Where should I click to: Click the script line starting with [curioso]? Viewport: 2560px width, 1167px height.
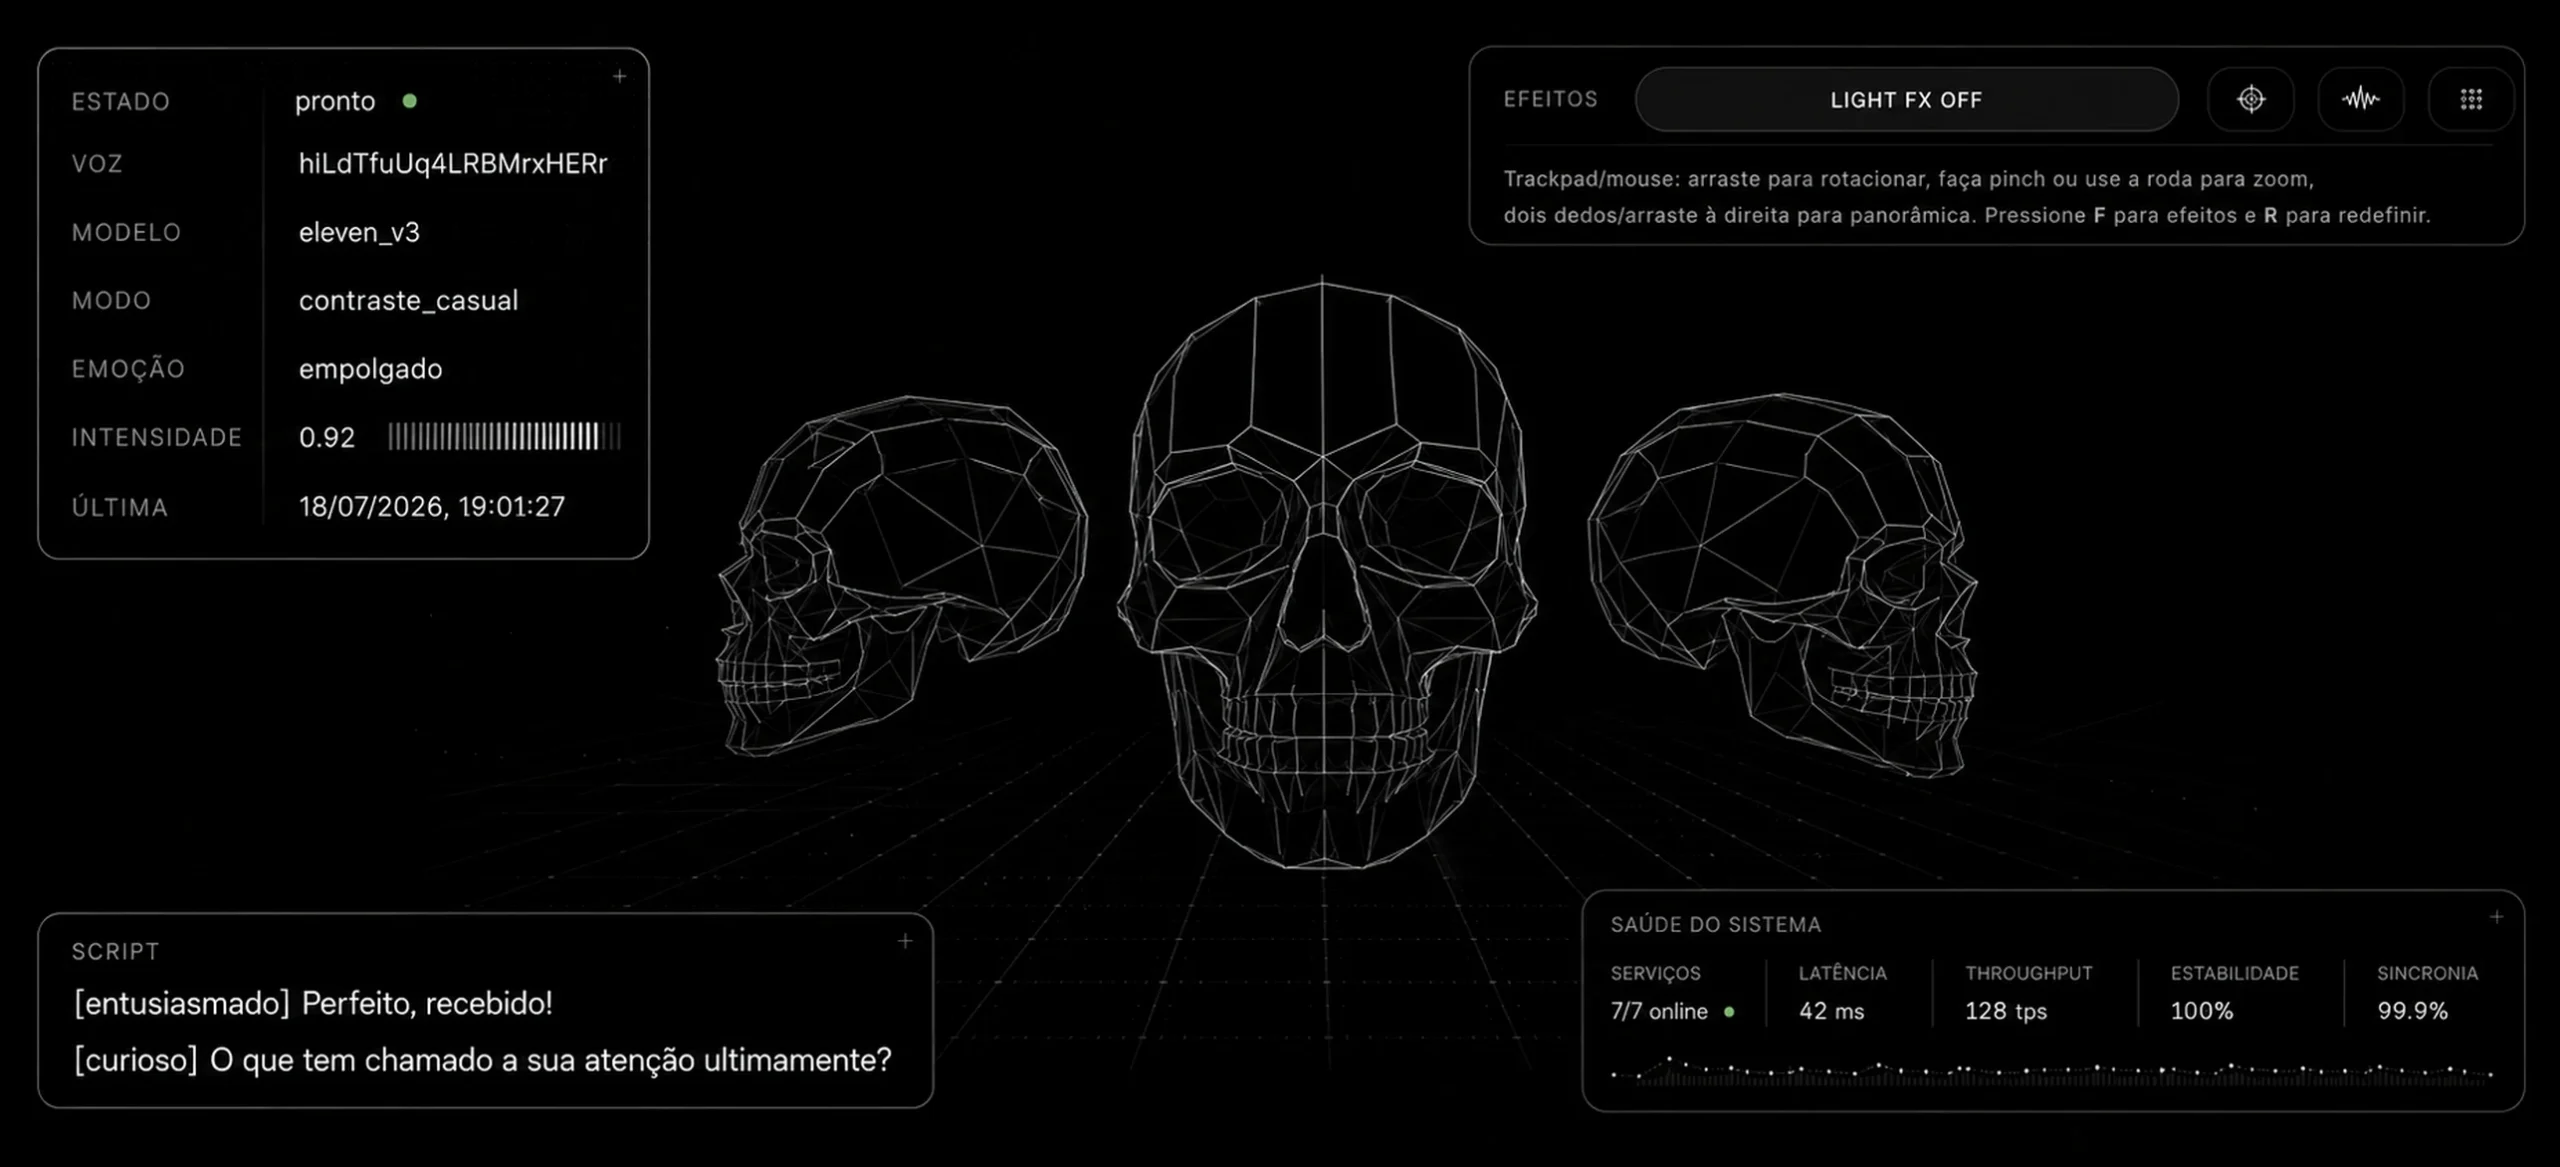tap(483, 1060)
